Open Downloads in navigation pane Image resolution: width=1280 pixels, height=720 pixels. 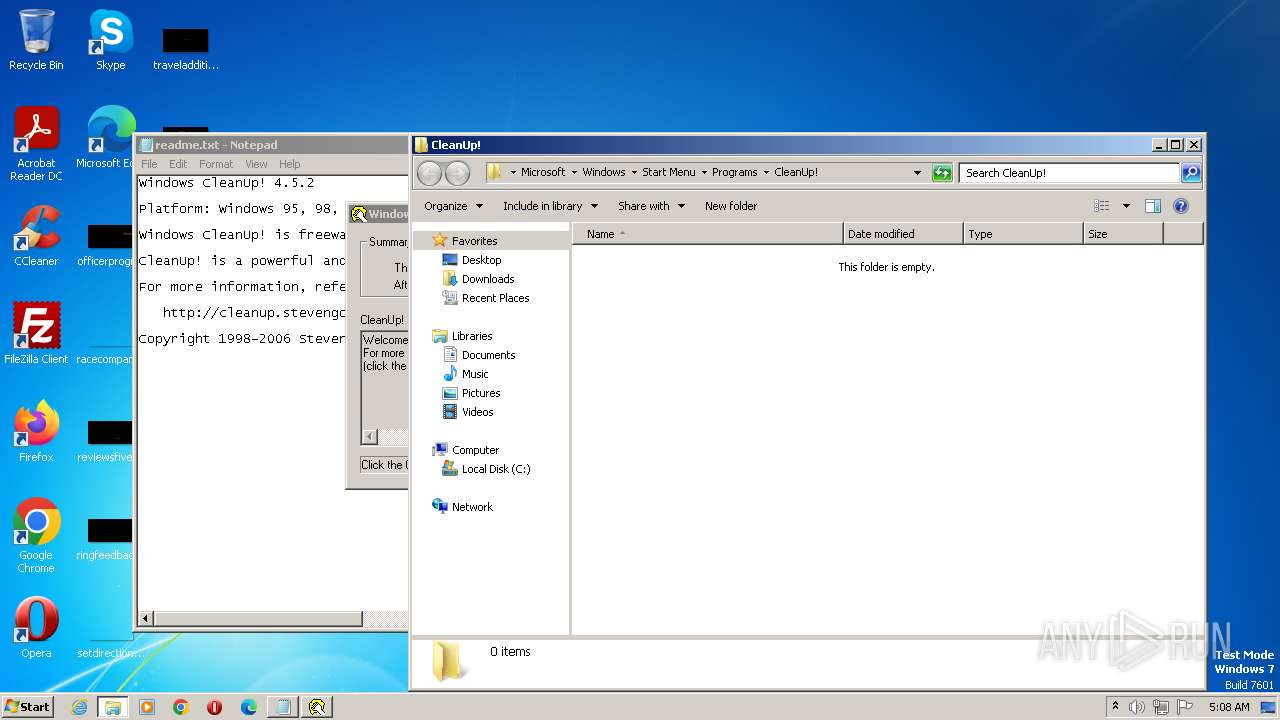point(488,279)
